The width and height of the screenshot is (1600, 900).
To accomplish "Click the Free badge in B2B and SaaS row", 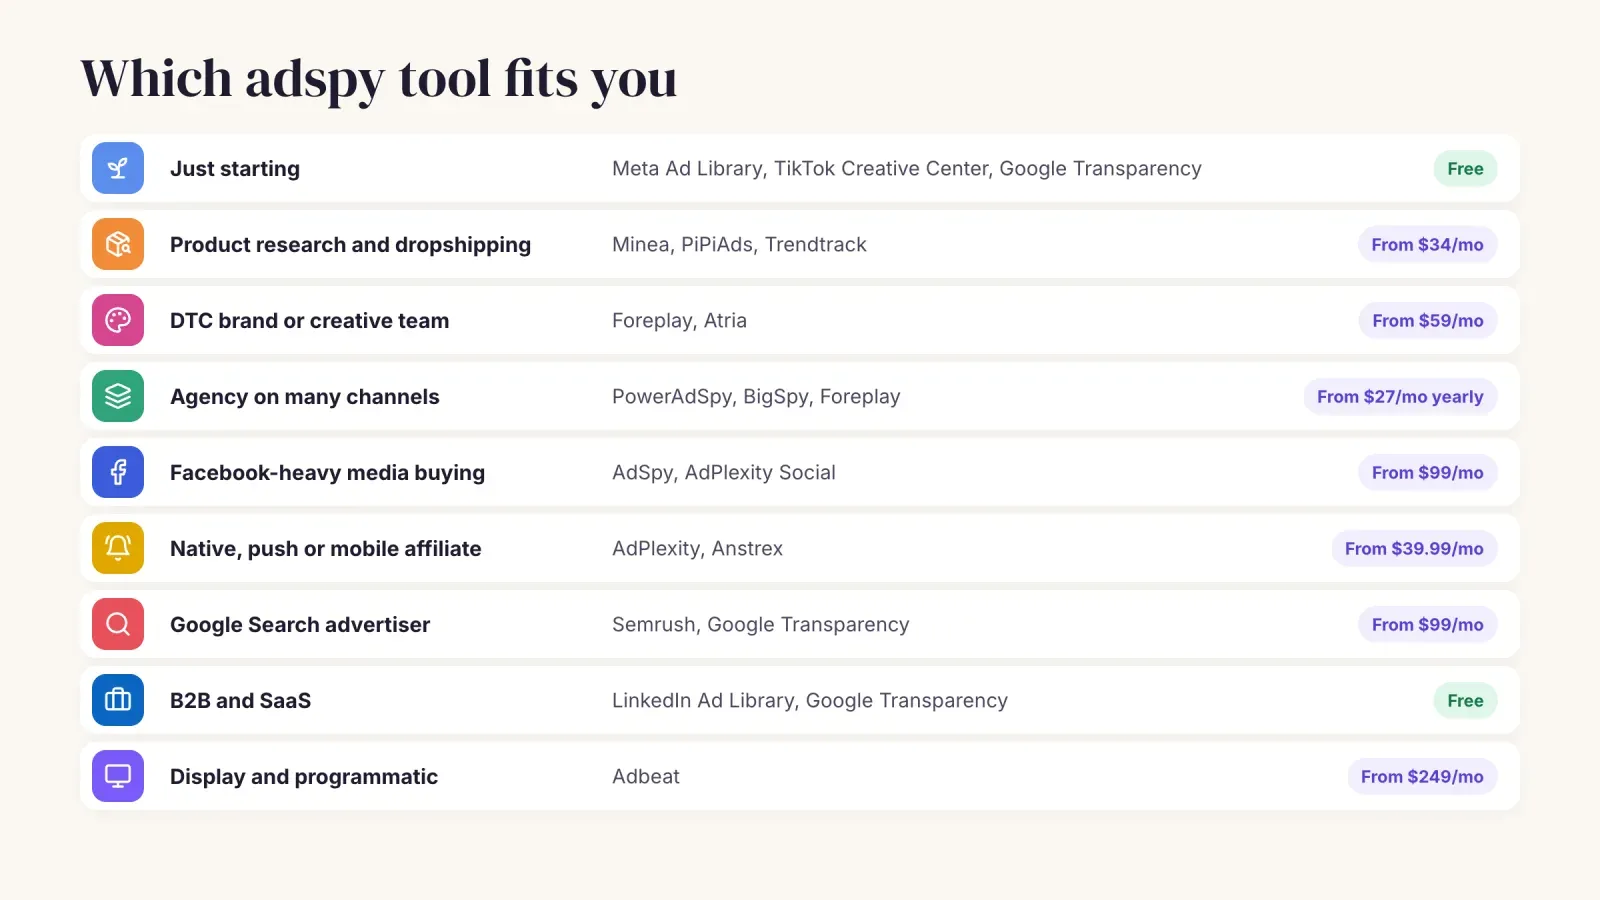I will click(x=1465, y=701).
